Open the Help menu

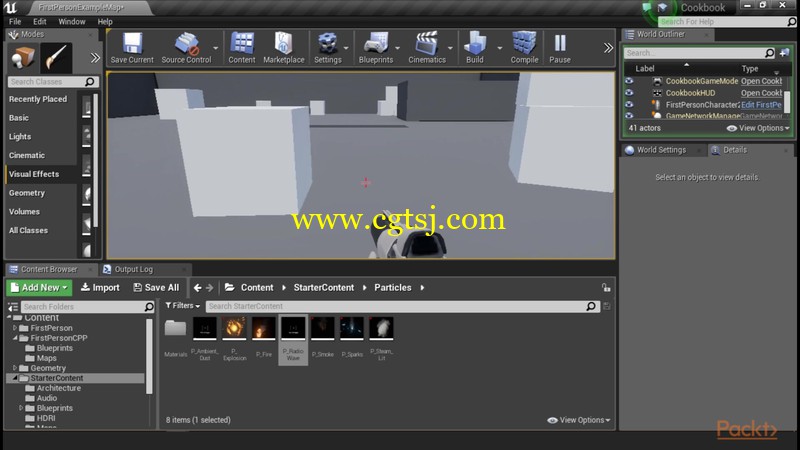(x=105, y=21)
